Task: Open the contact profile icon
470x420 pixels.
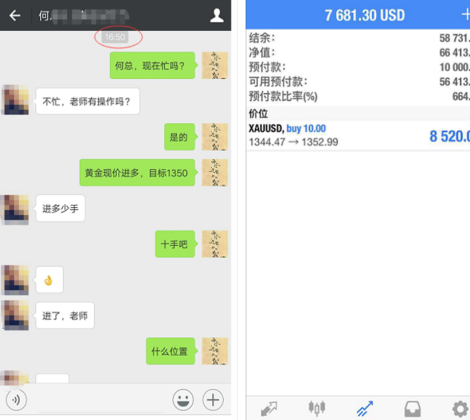Action: [x=217, y=15]
